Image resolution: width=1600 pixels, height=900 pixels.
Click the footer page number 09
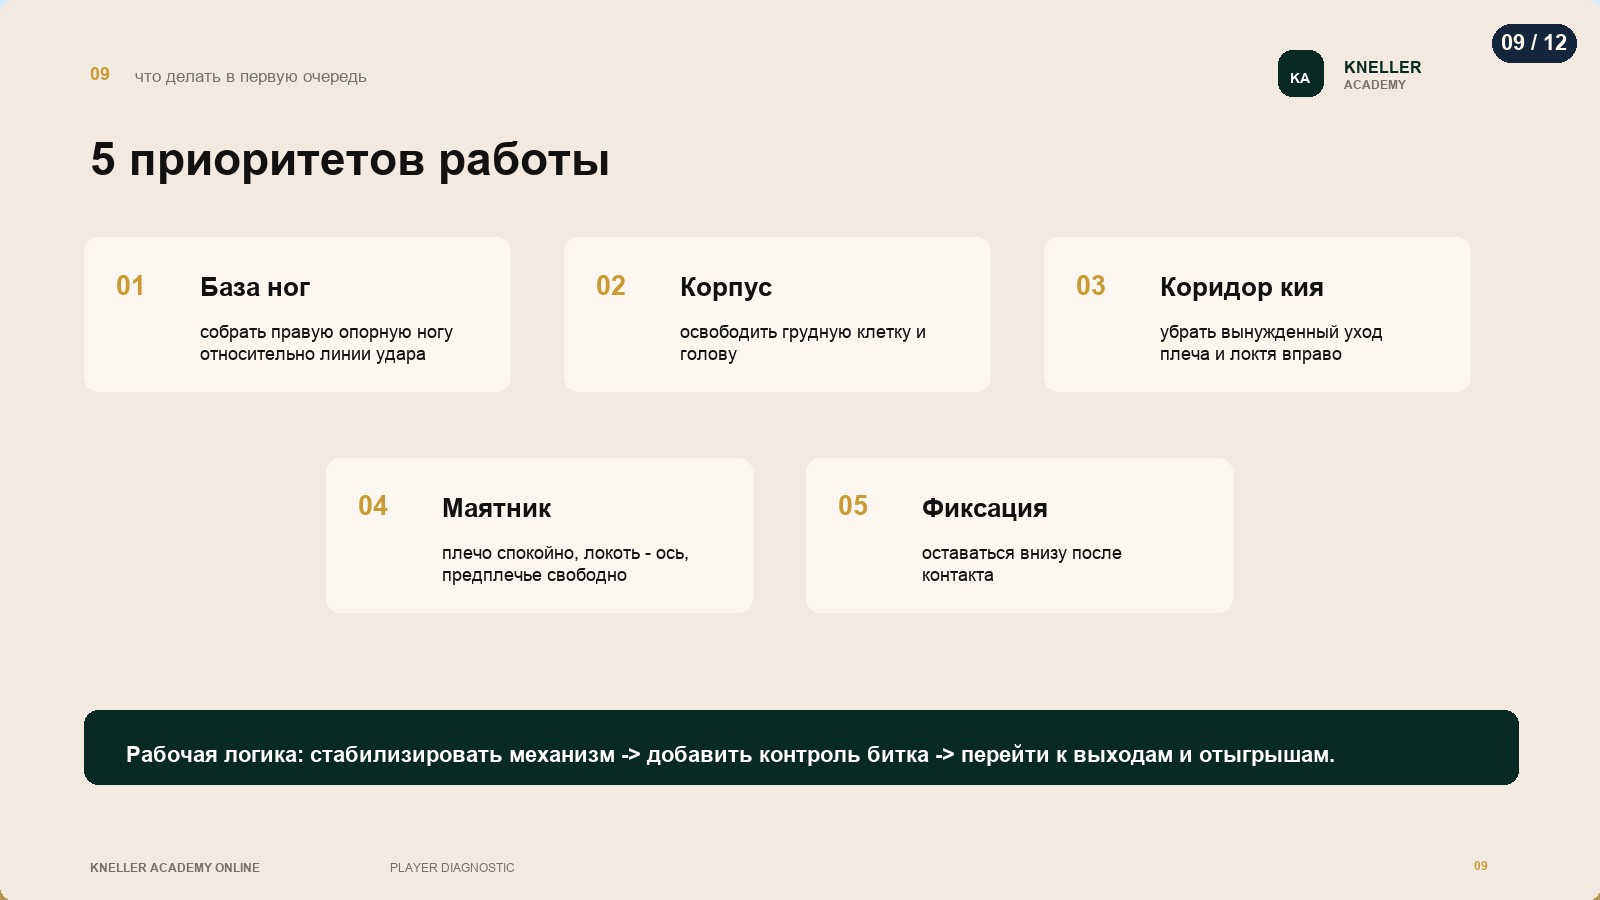[x=1480, y=866]
